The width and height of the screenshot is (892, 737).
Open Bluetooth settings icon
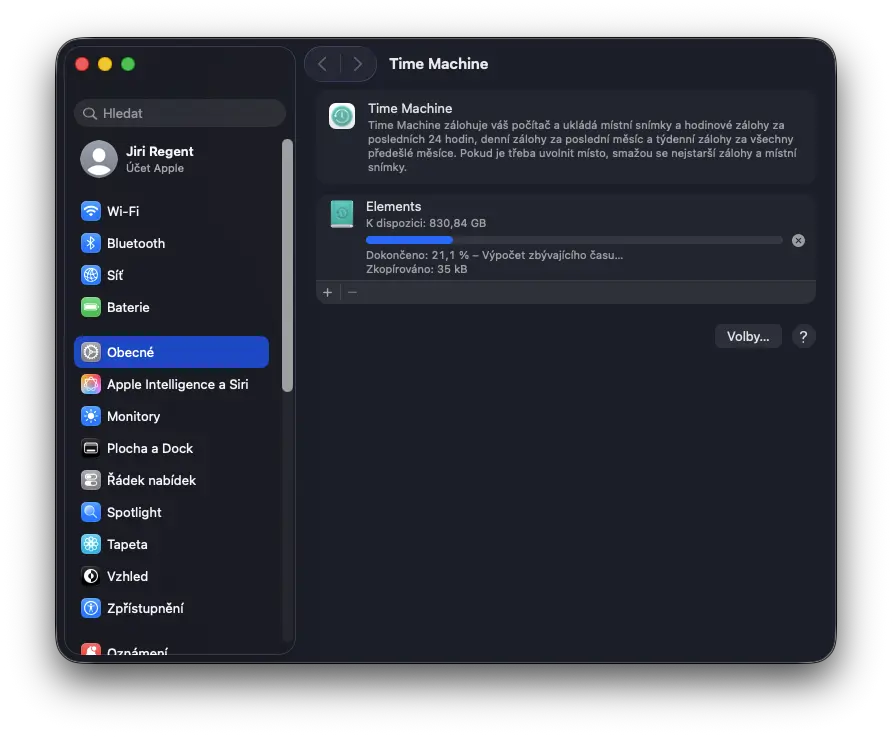pos(91,243)
